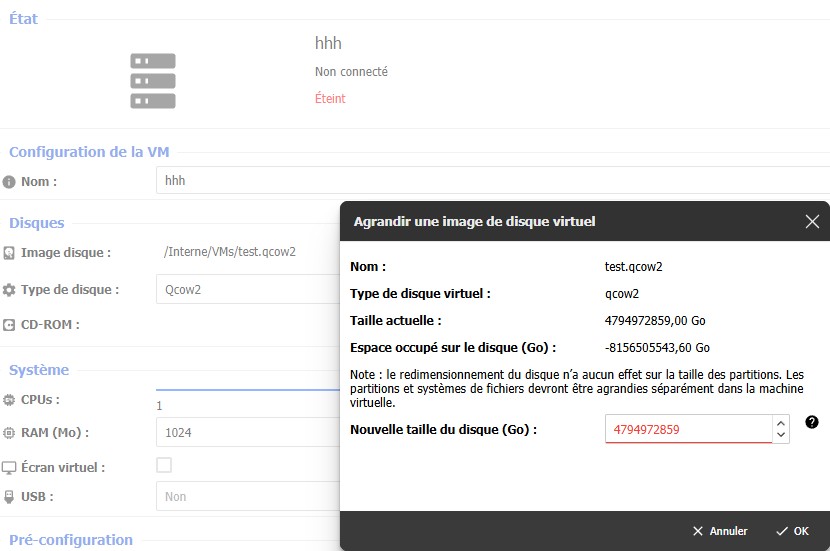Click the CD-ROM drive icon
The width and height of the screenshot is (830, 551).
pos(9,325)
